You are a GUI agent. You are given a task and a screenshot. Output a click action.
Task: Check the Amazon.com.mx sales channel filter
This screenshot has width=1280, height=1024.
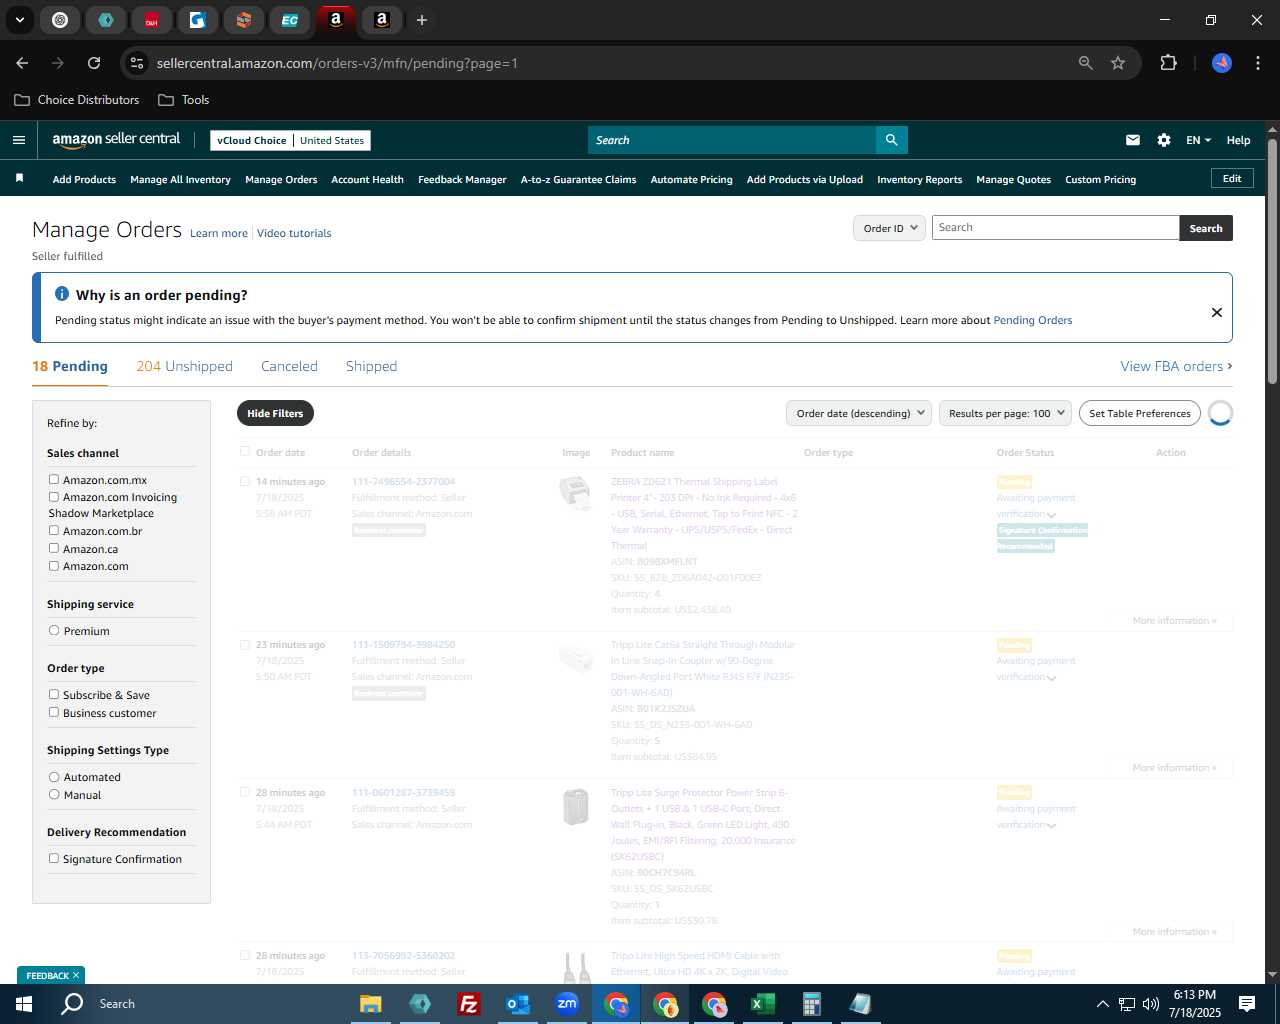54,479
